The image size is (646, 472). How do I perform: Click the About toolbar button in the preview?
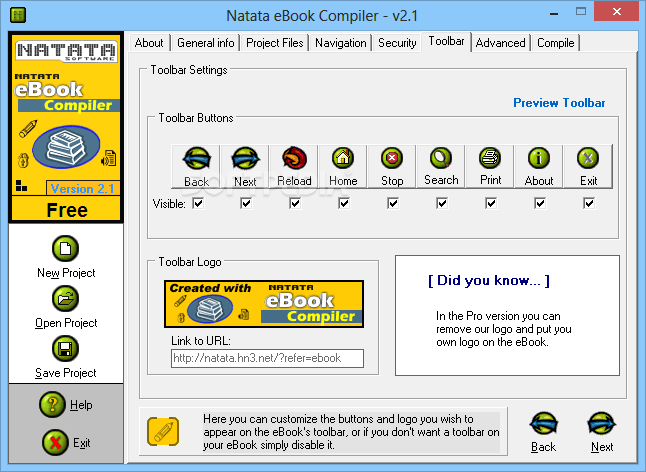[x=539, y=167]
